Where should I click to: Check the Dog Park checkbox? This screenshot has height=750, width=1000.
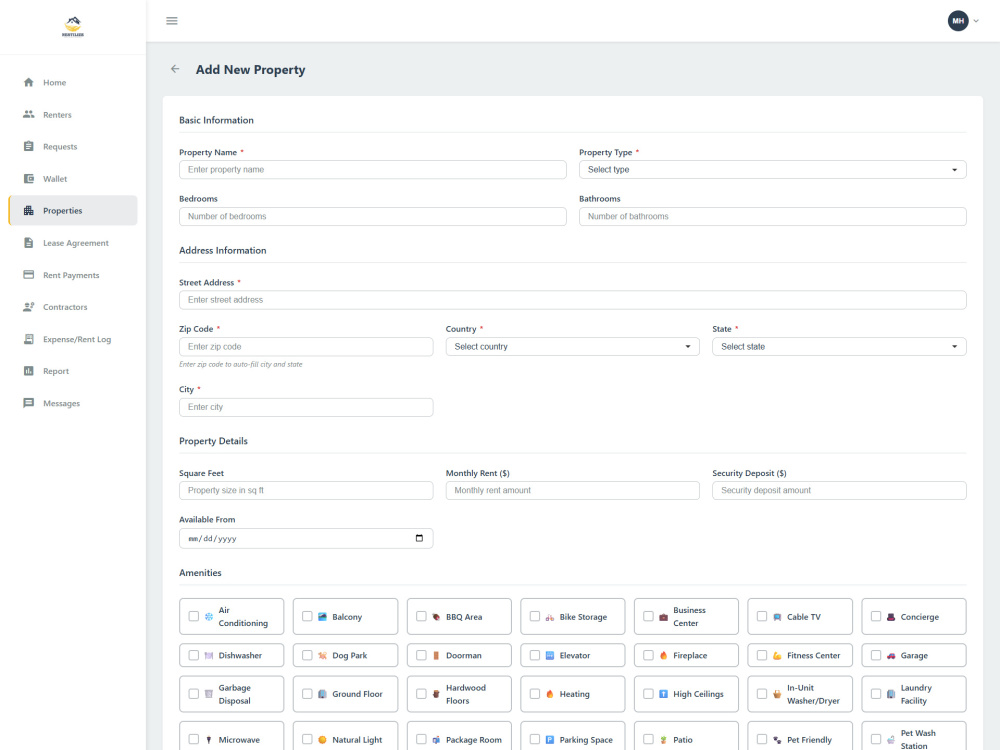click(x=307, y=655)
